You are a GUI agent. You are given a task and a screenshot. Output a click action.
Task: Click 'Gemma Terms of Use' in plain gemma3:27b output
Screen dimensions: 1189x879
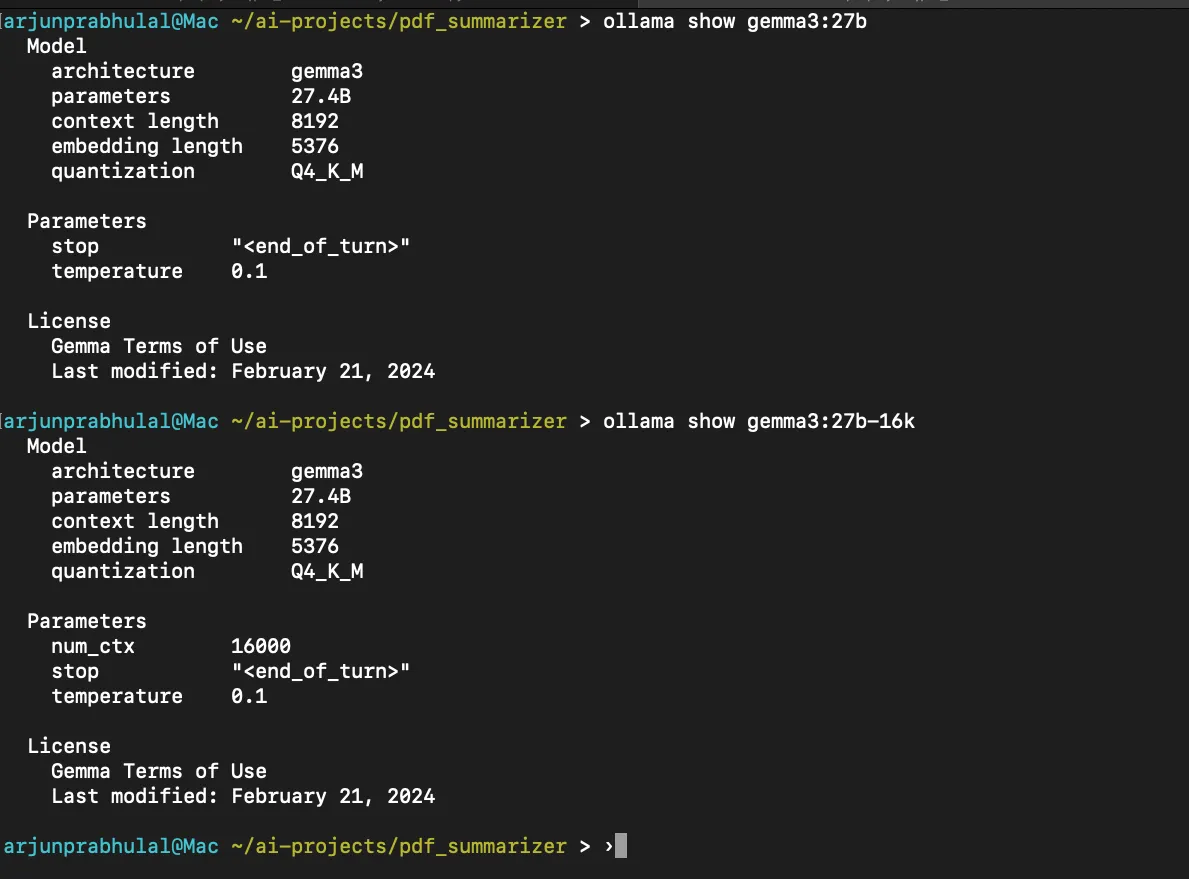(158, 347)
